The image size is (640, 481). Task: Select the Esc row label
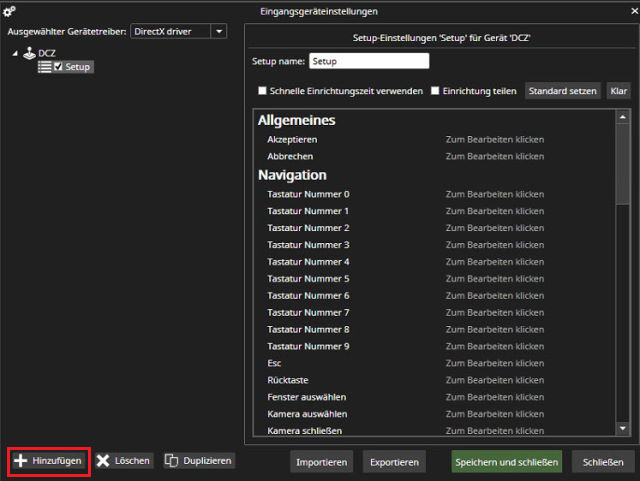[274, 363]
